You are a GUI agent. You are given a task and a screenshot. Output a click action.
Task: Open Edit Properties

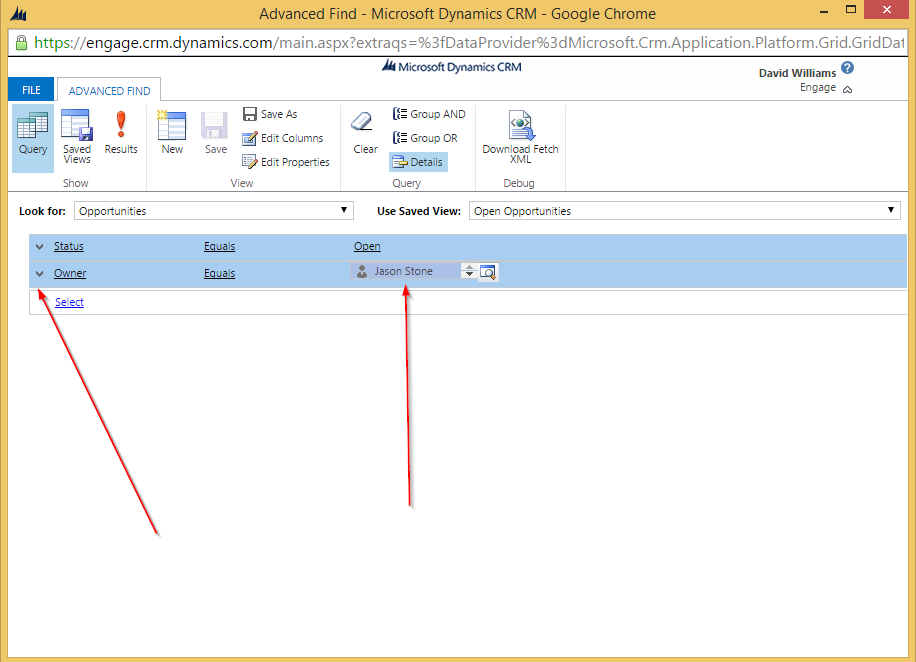(286, 162)
